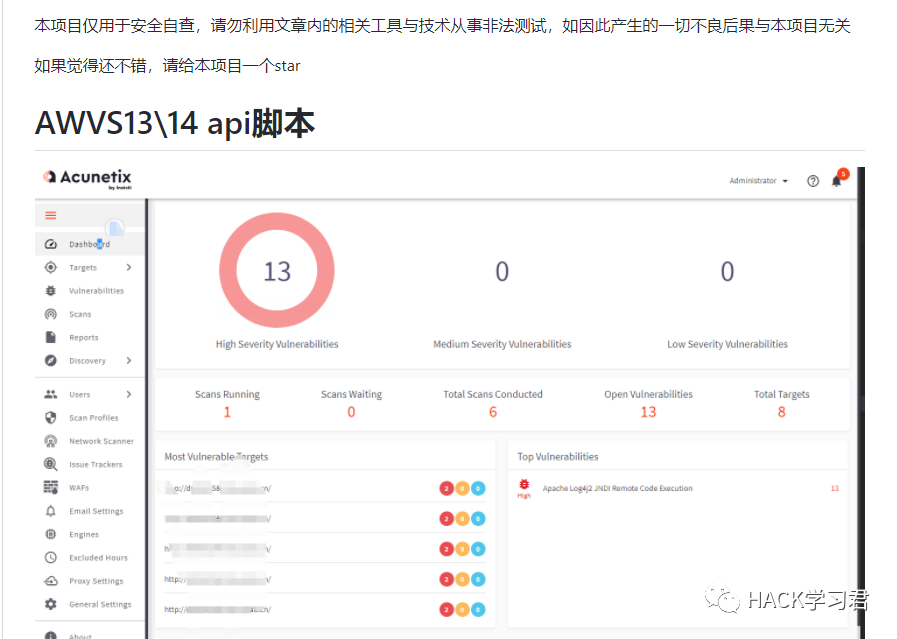Viewport: 898px width, 639px height.
Task: Click the Total Targets value 8
Action: (782, 412)
